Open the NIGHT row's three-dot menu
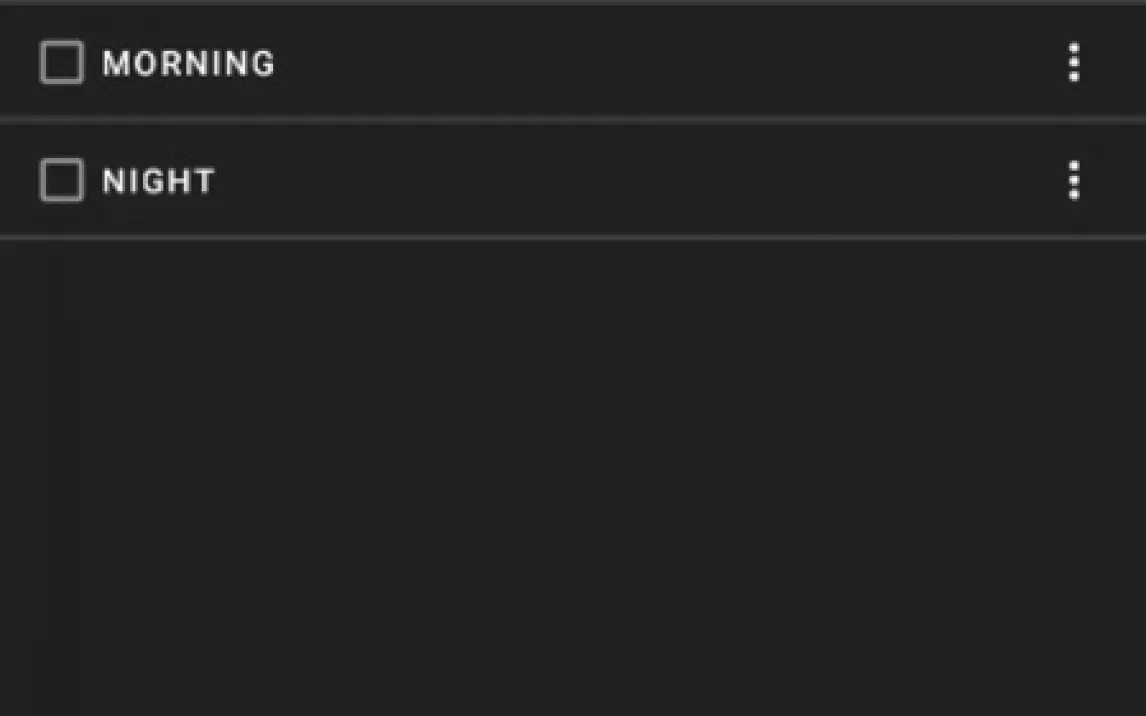Screen dimensions: 1146x716 click(1073, 181)
